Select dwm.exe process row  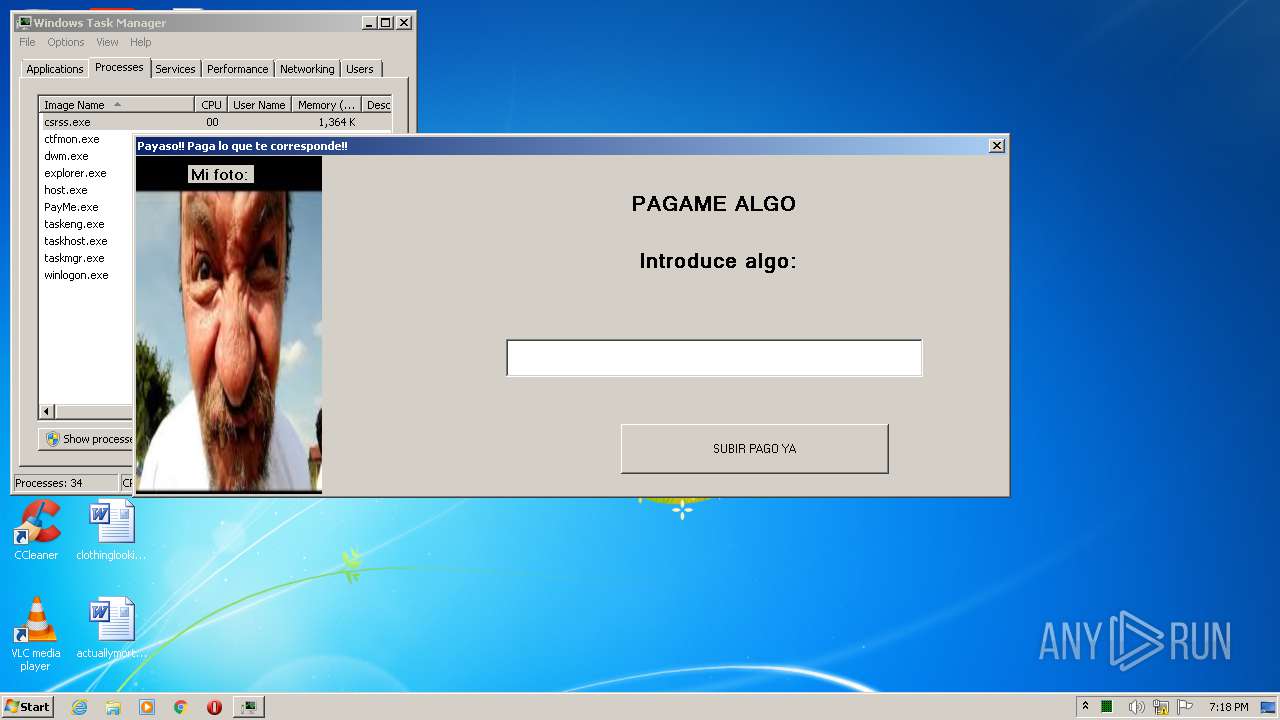(x=87, y=156)
